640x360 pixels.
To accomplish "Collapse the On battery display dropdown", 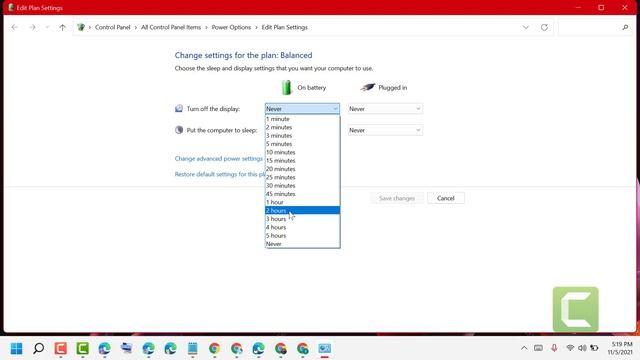I will [302, 109].
